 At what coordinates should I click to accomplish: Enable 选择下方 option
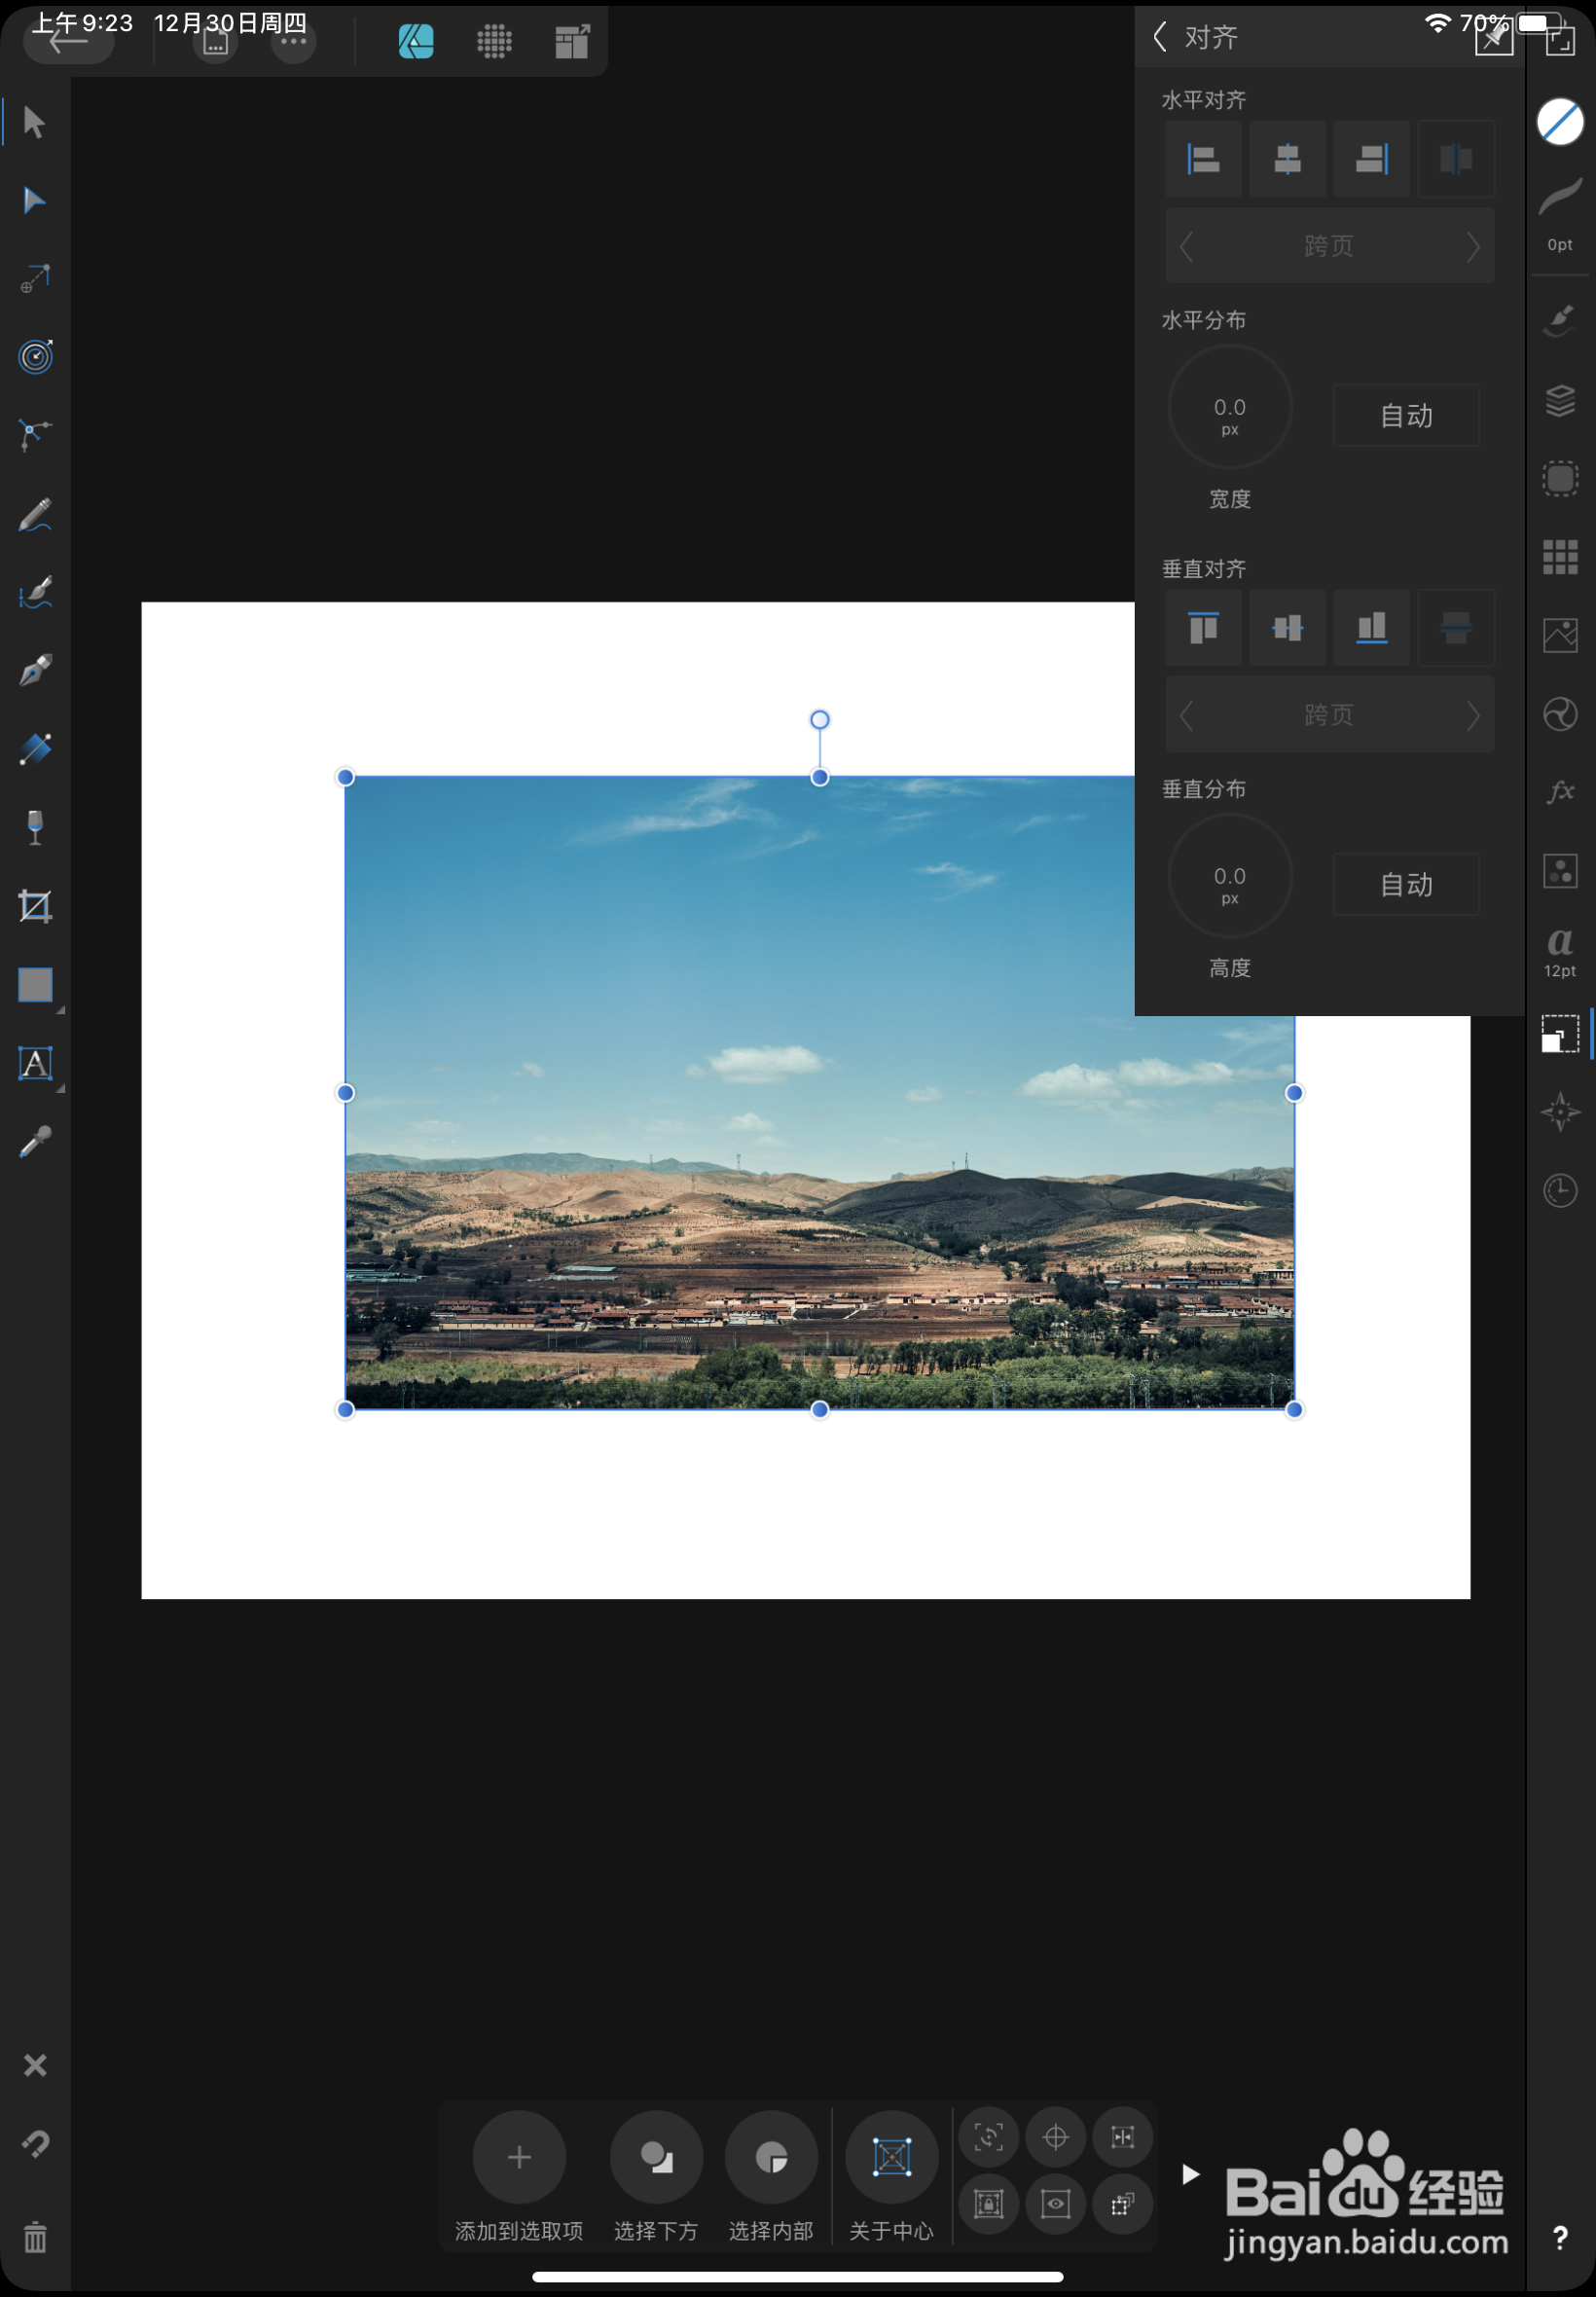click(x=656, y=2157)
